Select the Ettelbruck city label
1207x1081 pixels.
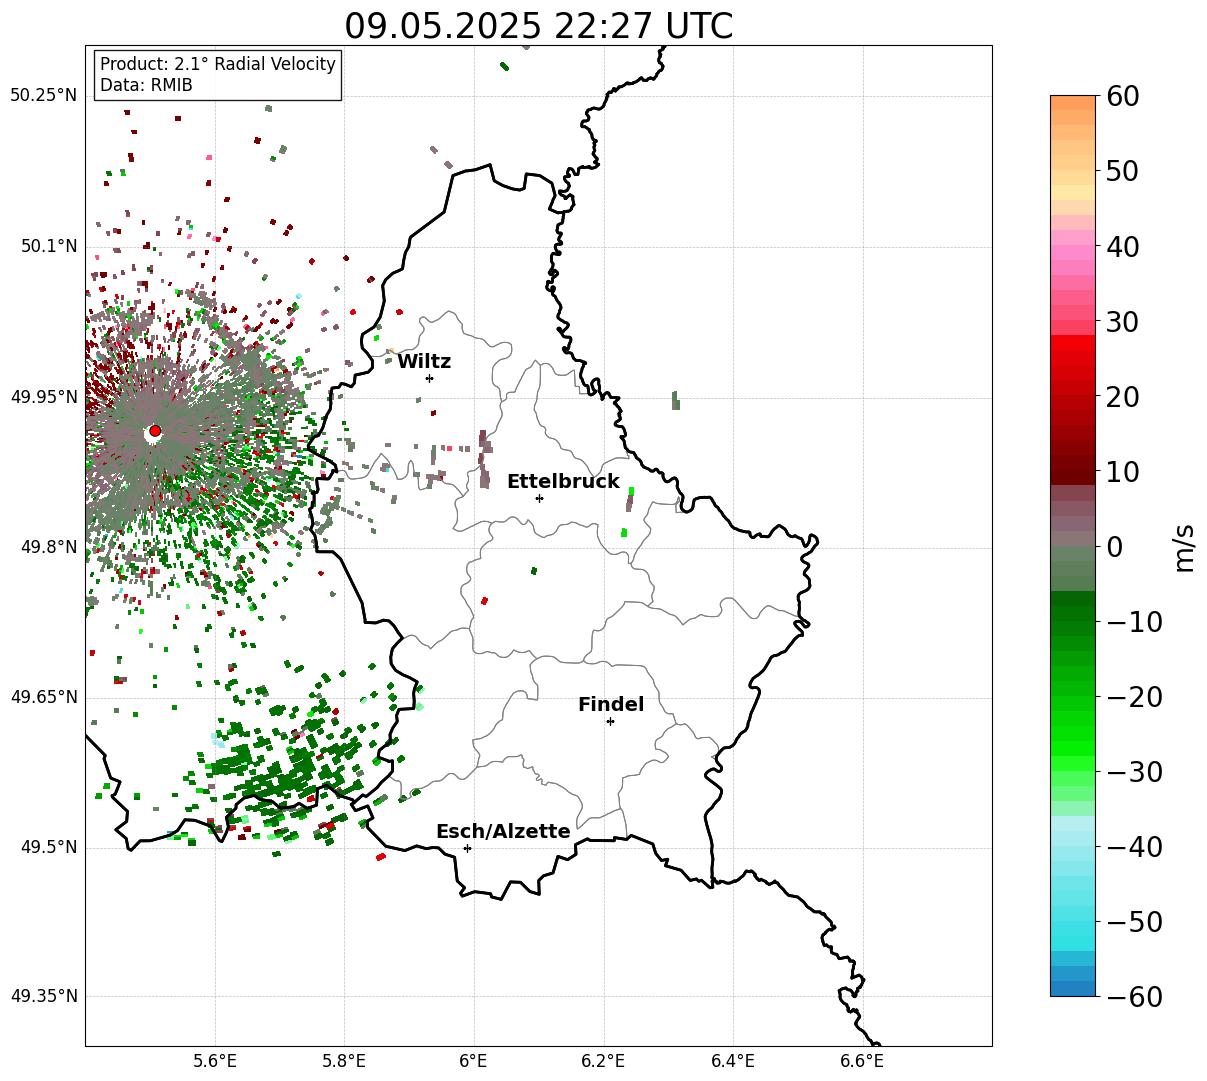coord(563,481)
